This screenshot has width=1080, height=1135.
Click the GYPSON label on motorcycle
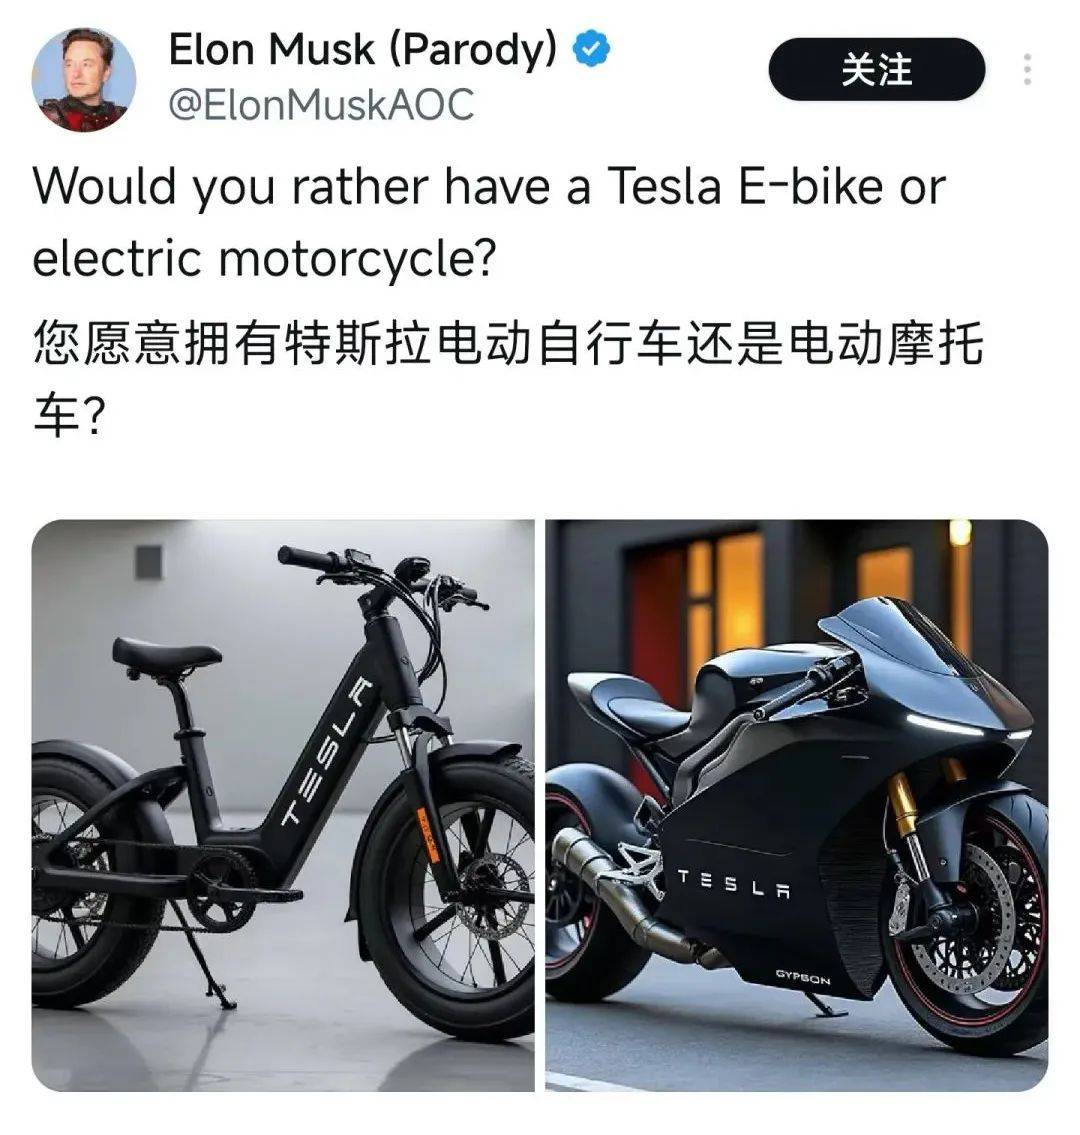tap(803, 976)
